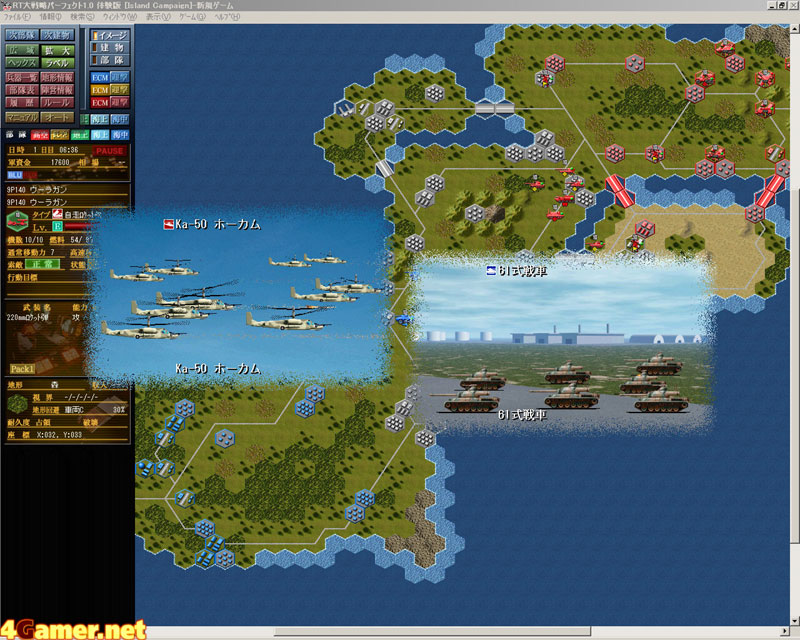The height and width of the screenshot is (640, 800).
Task: Click the green 正常 status indicator
Action: point(42,264)
